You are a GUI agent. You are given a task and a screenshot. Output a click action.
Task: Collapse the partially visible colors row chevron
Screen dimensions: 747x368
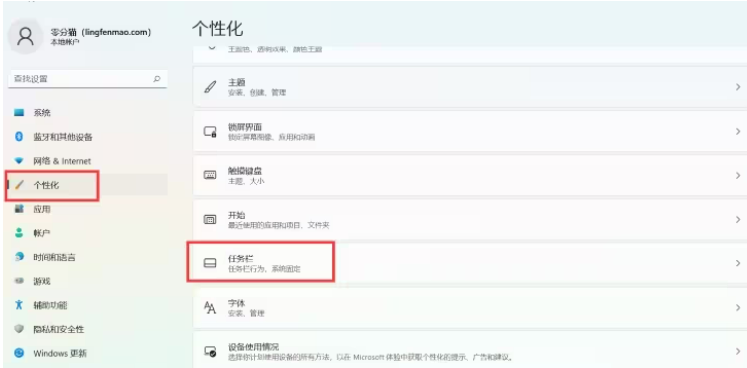coord(212,49)
